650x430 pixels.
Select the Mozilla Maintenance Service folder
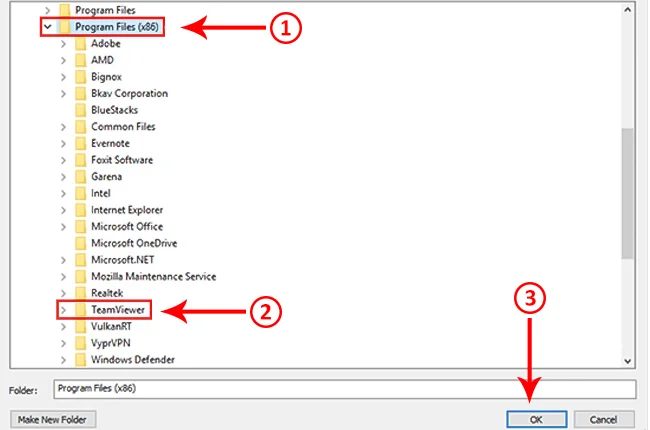click(153, 276)
